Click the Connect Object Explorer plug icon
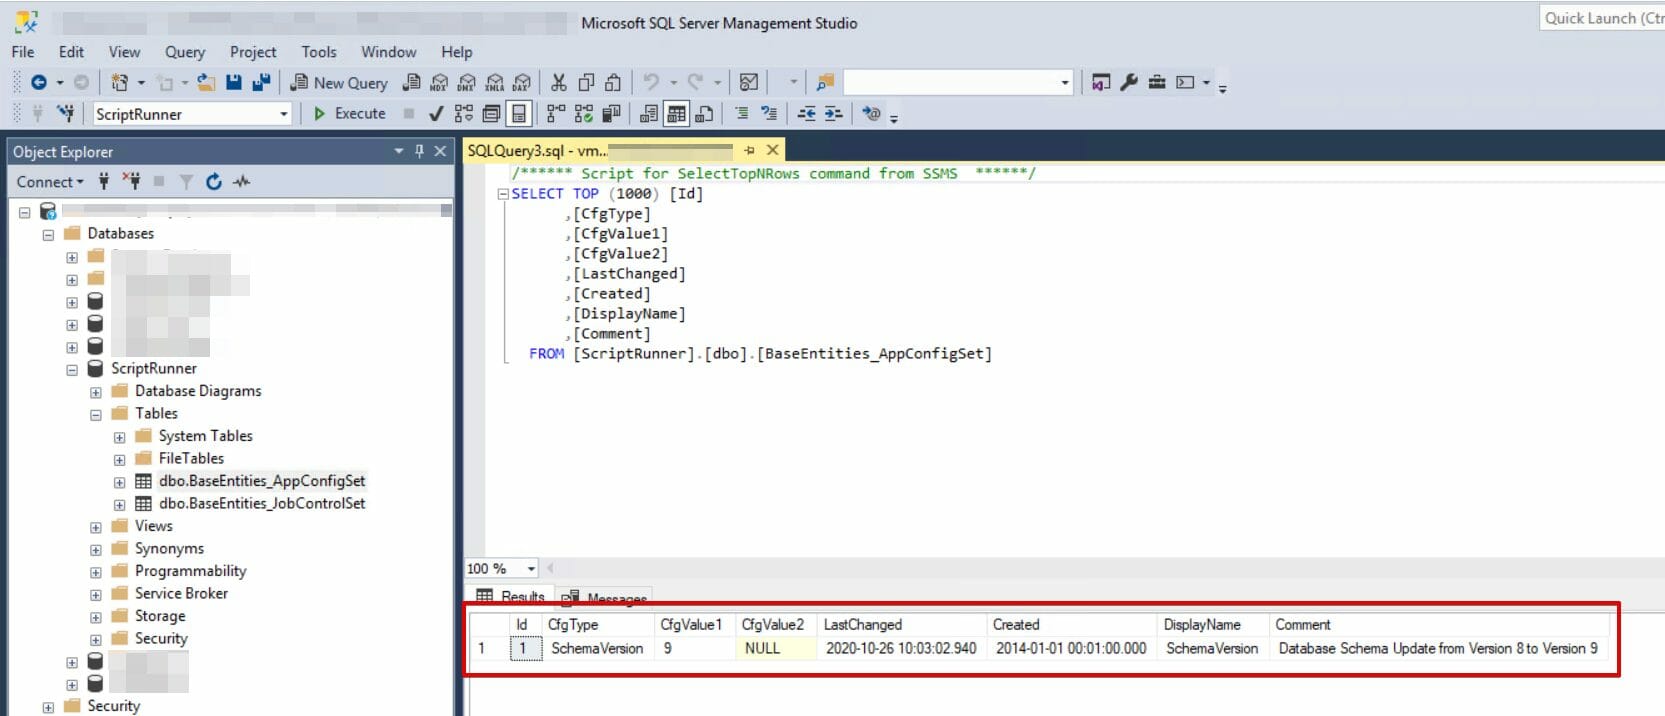Screen dimensions: 1665x716 pos(104,182)
